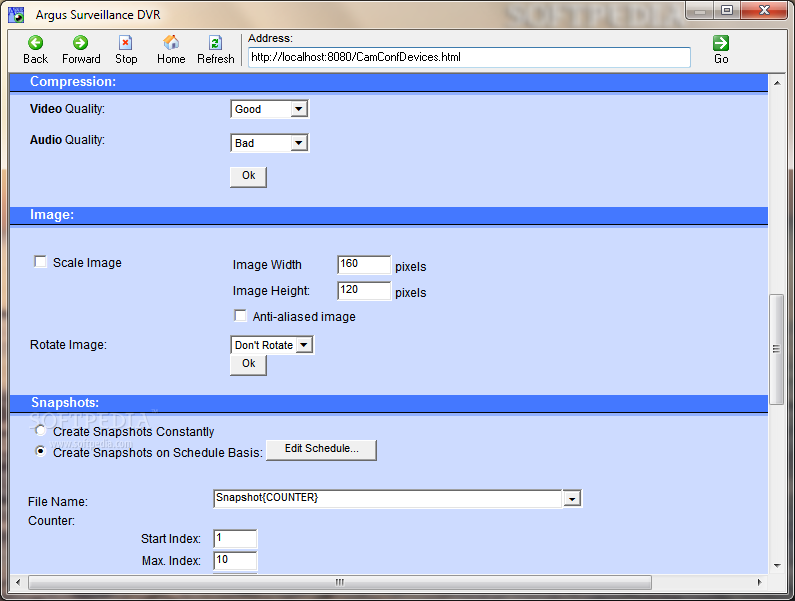Close the Argus Surveillance DVR window

(764, 10)
